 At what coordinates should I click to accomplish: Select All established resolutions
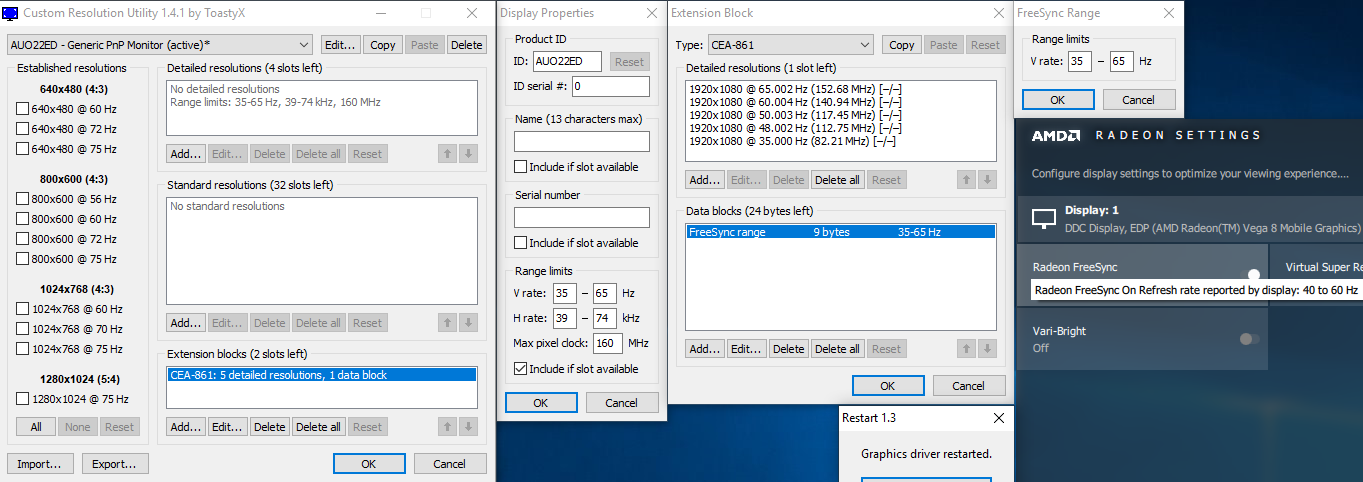click(36, 427)
